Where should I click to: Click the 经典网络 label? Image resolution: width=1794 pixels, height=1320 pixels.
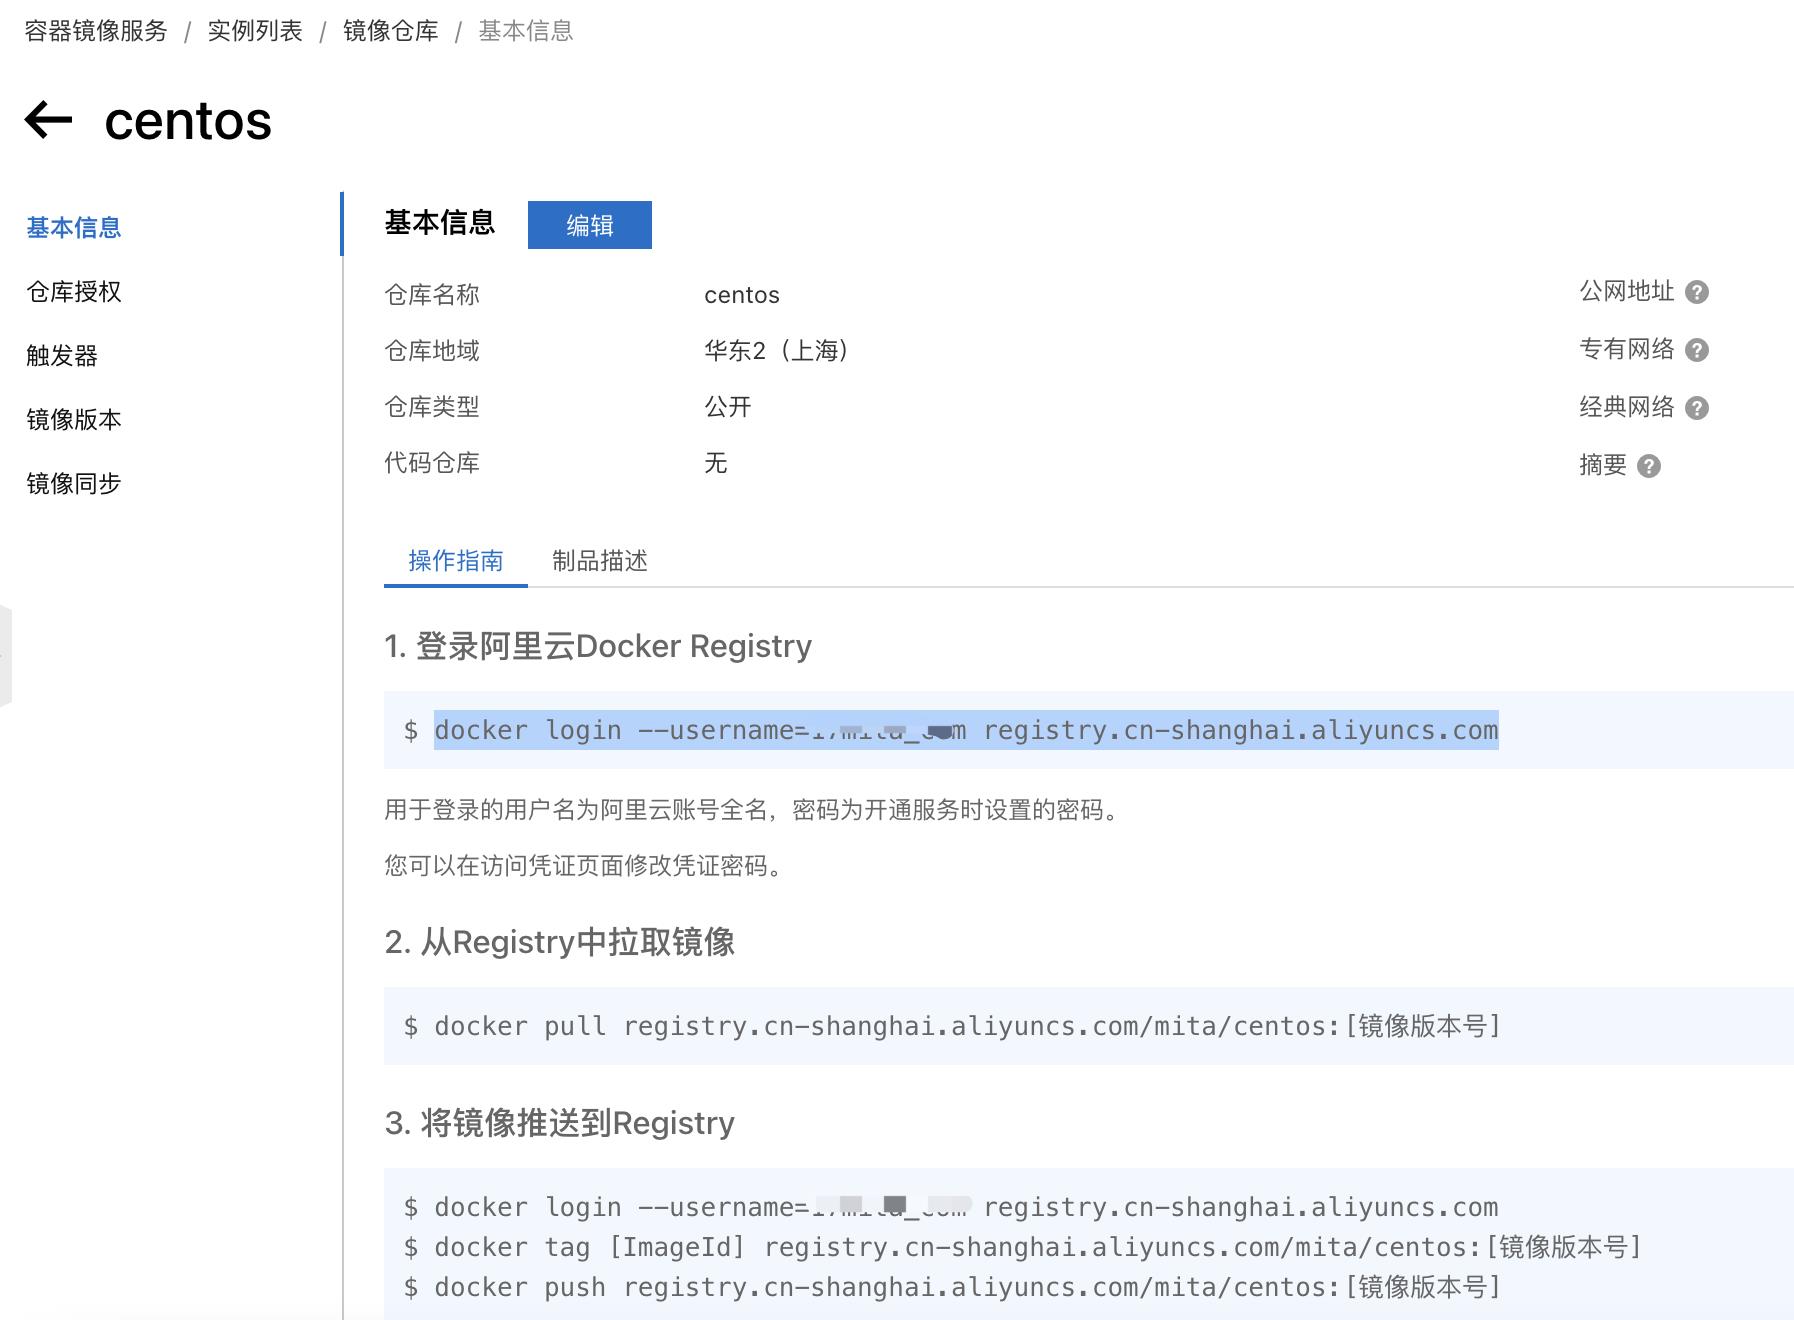pos(1627,407)
